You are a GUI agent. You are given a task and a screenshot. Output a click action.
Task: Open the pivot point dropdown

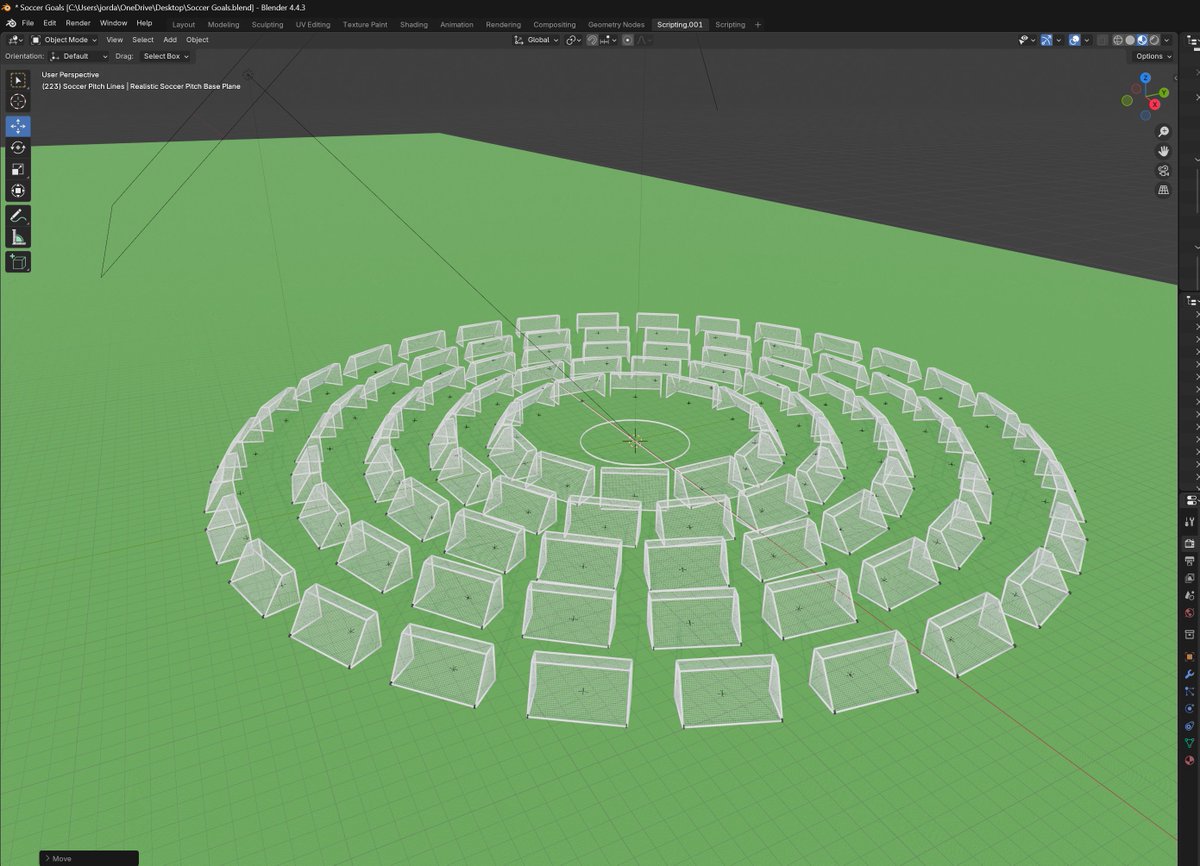[573, 40]
